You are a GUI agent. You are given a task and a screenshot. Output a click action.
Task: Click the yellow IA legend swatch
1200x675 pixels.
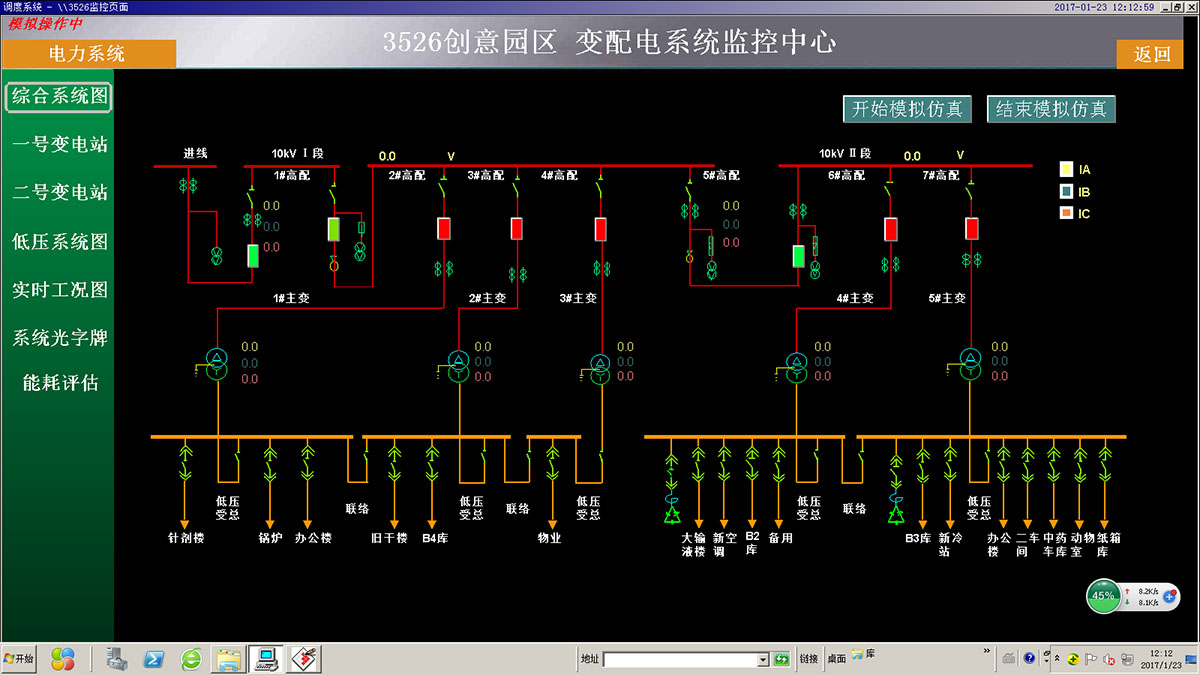pyautogui.click(x=1067, y=170)
